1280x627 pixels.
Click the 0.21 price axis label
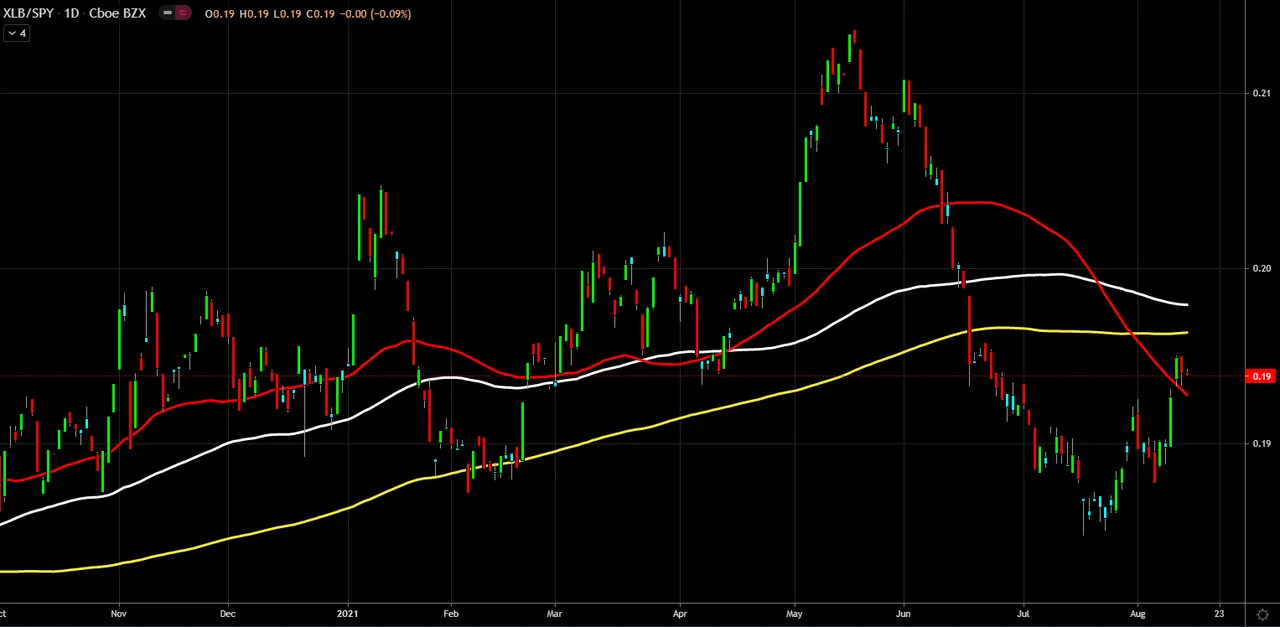click(1261, 93)
